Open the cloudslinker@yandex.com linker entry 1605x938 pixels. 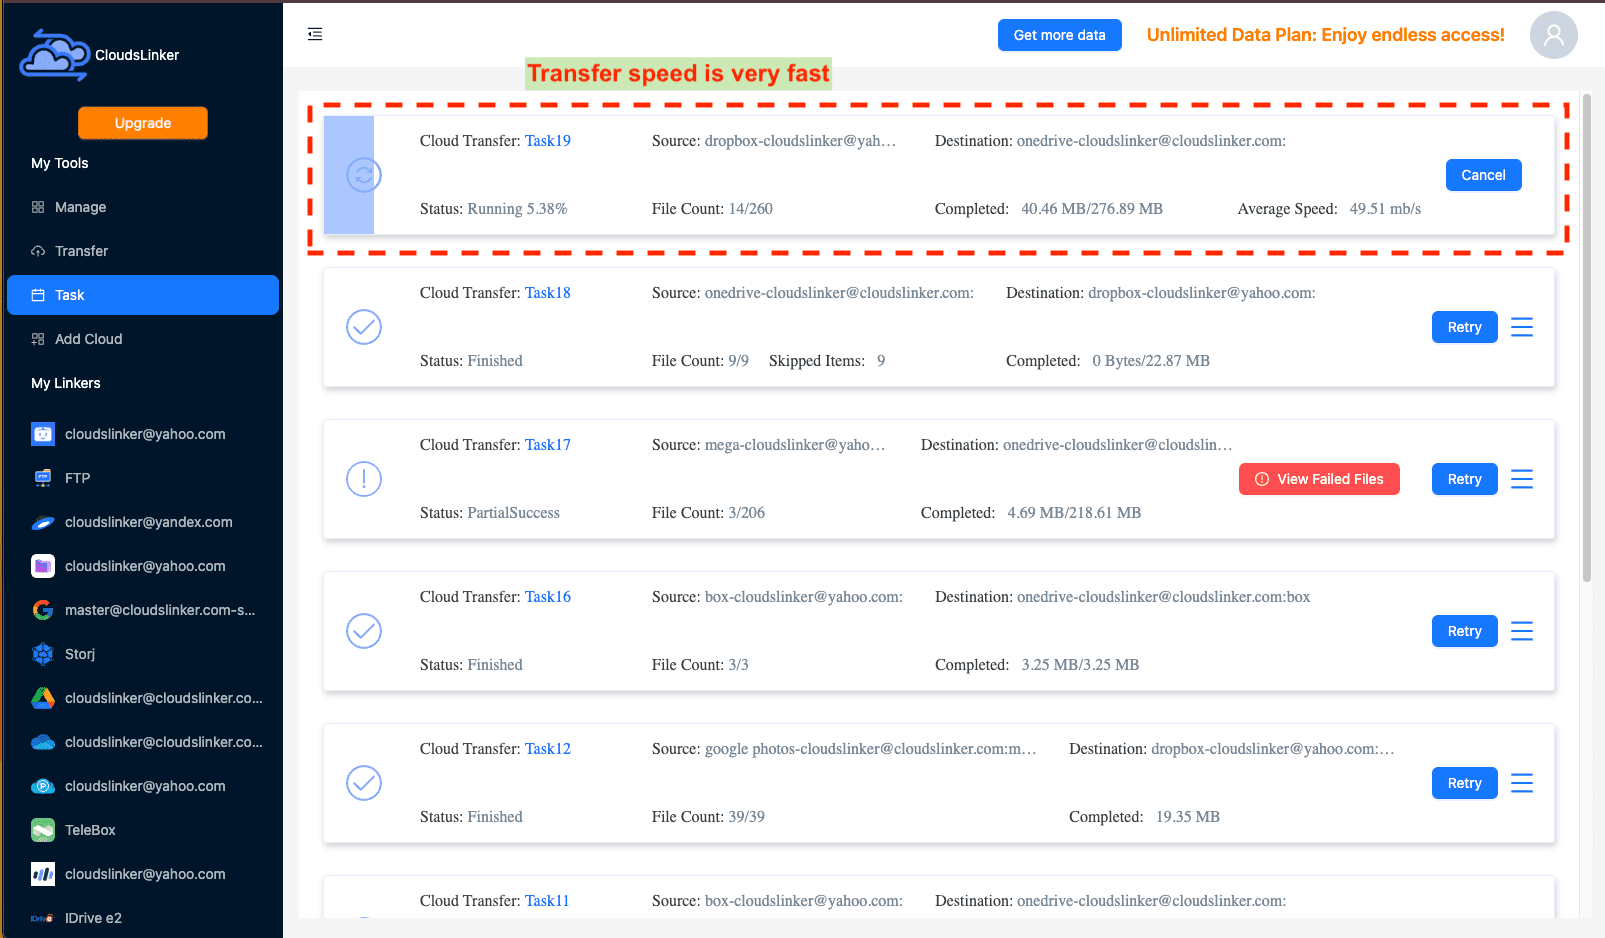pyautogui.click(x=143, y=522)
